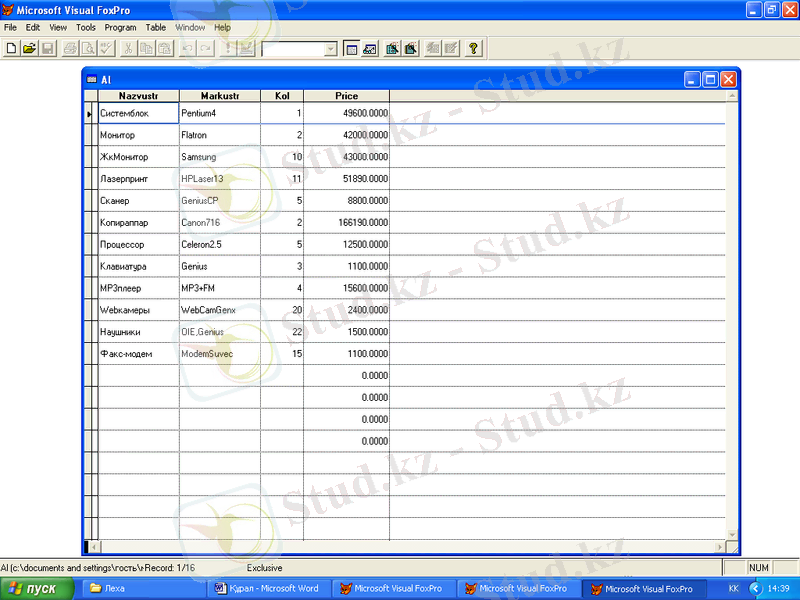Click the WebCamGenx cell
This screenshot has height=600, width=800.
point(220,310)
